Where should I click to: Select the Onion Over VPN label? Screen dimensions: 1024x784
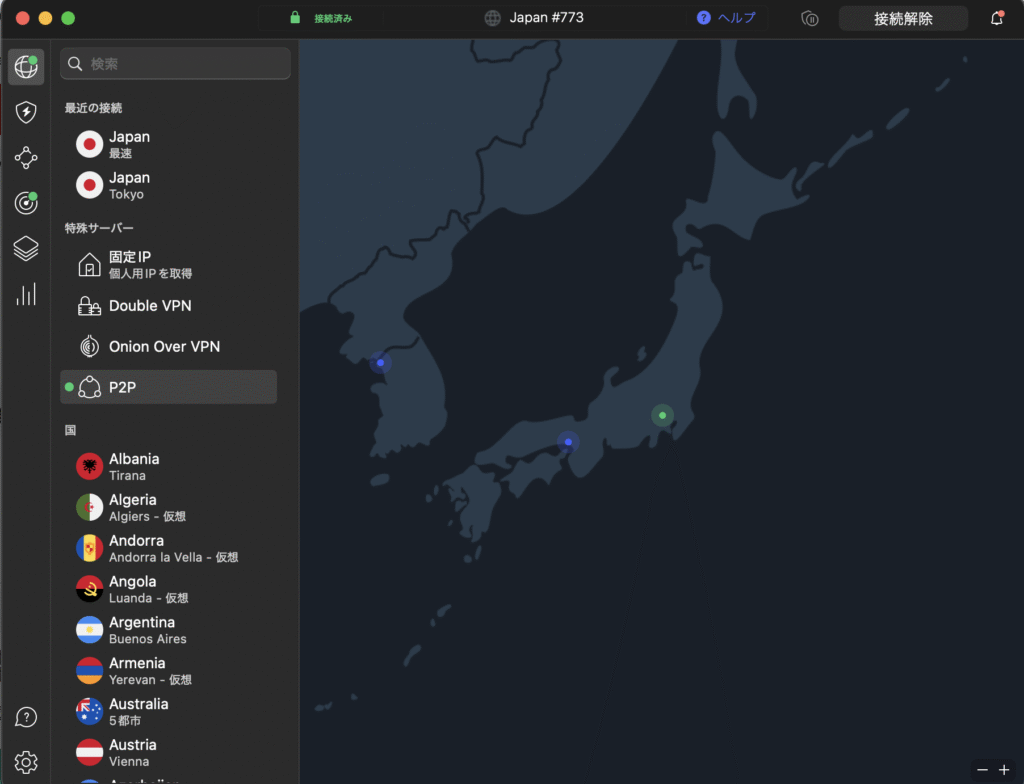(165, 346)
